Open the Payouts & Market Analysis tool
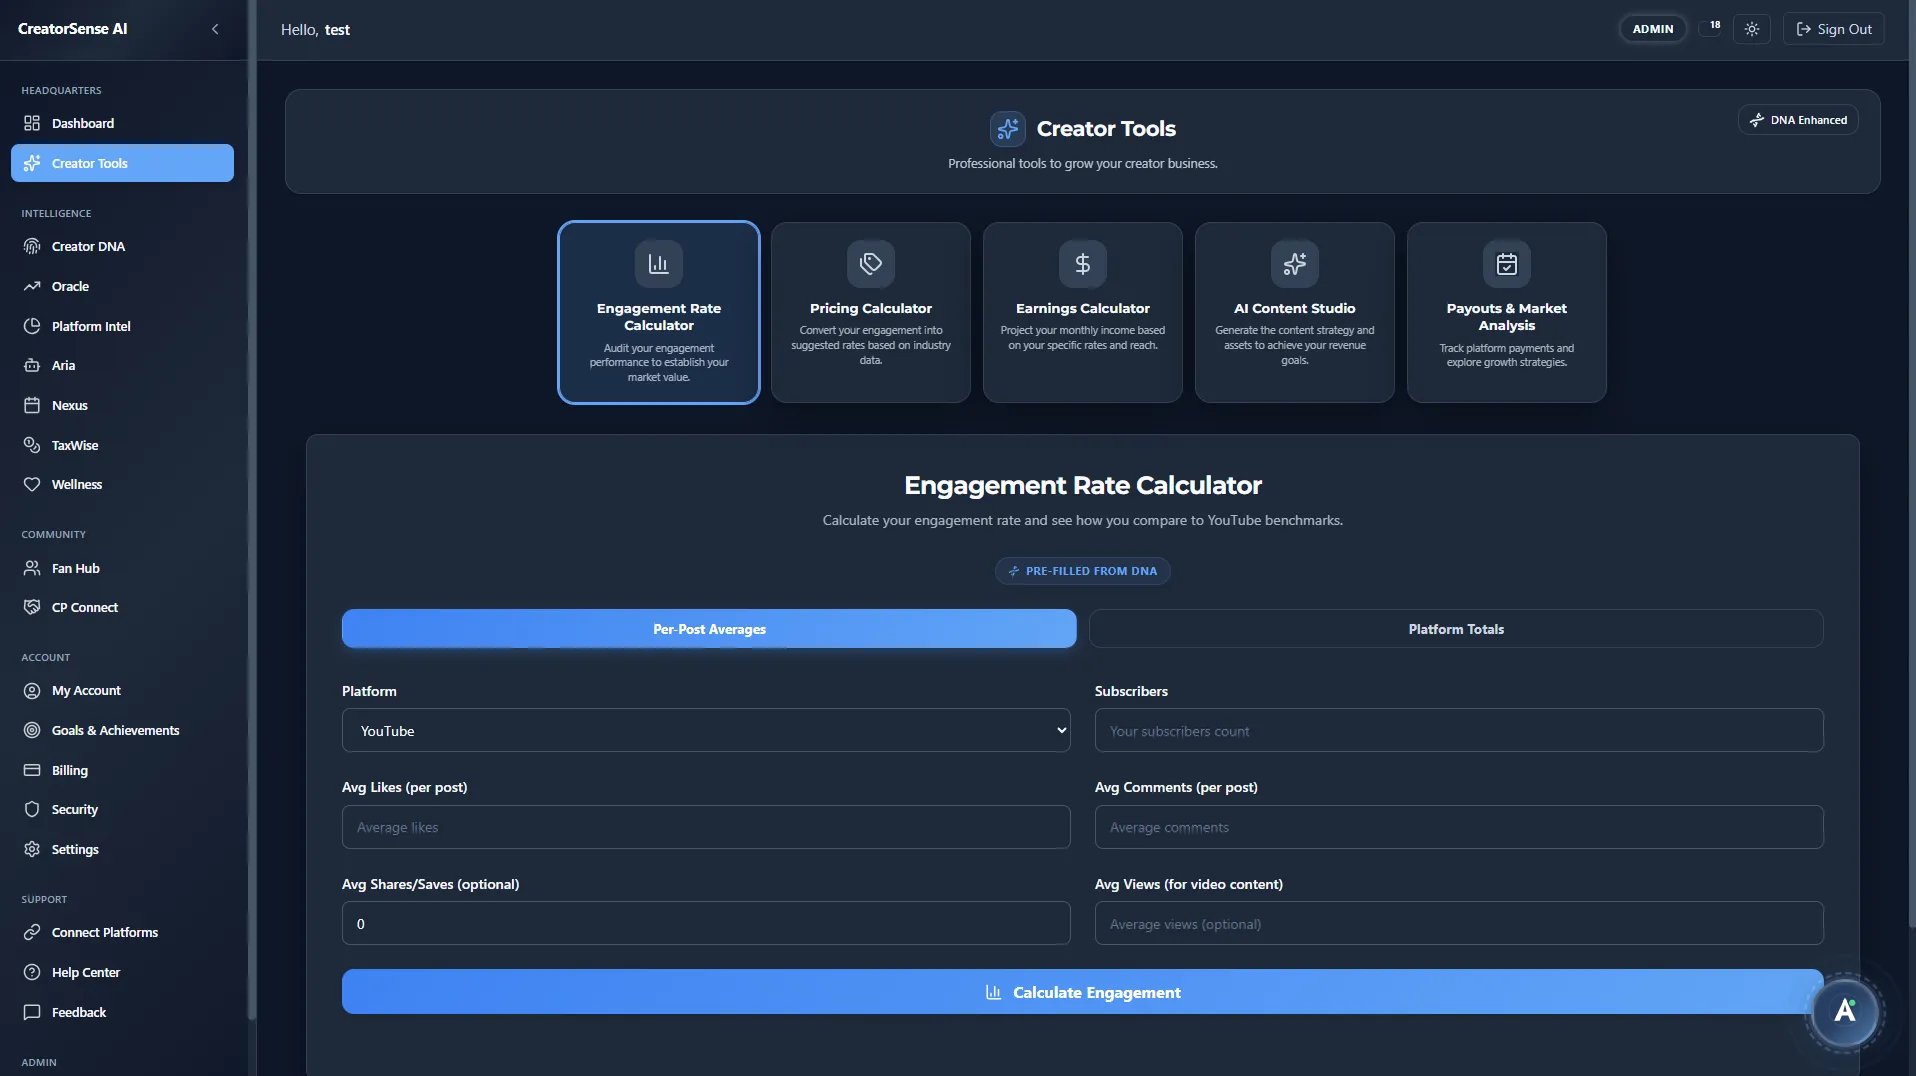This screenshot has width=1916, height=1076. [x=1506, y=312]
